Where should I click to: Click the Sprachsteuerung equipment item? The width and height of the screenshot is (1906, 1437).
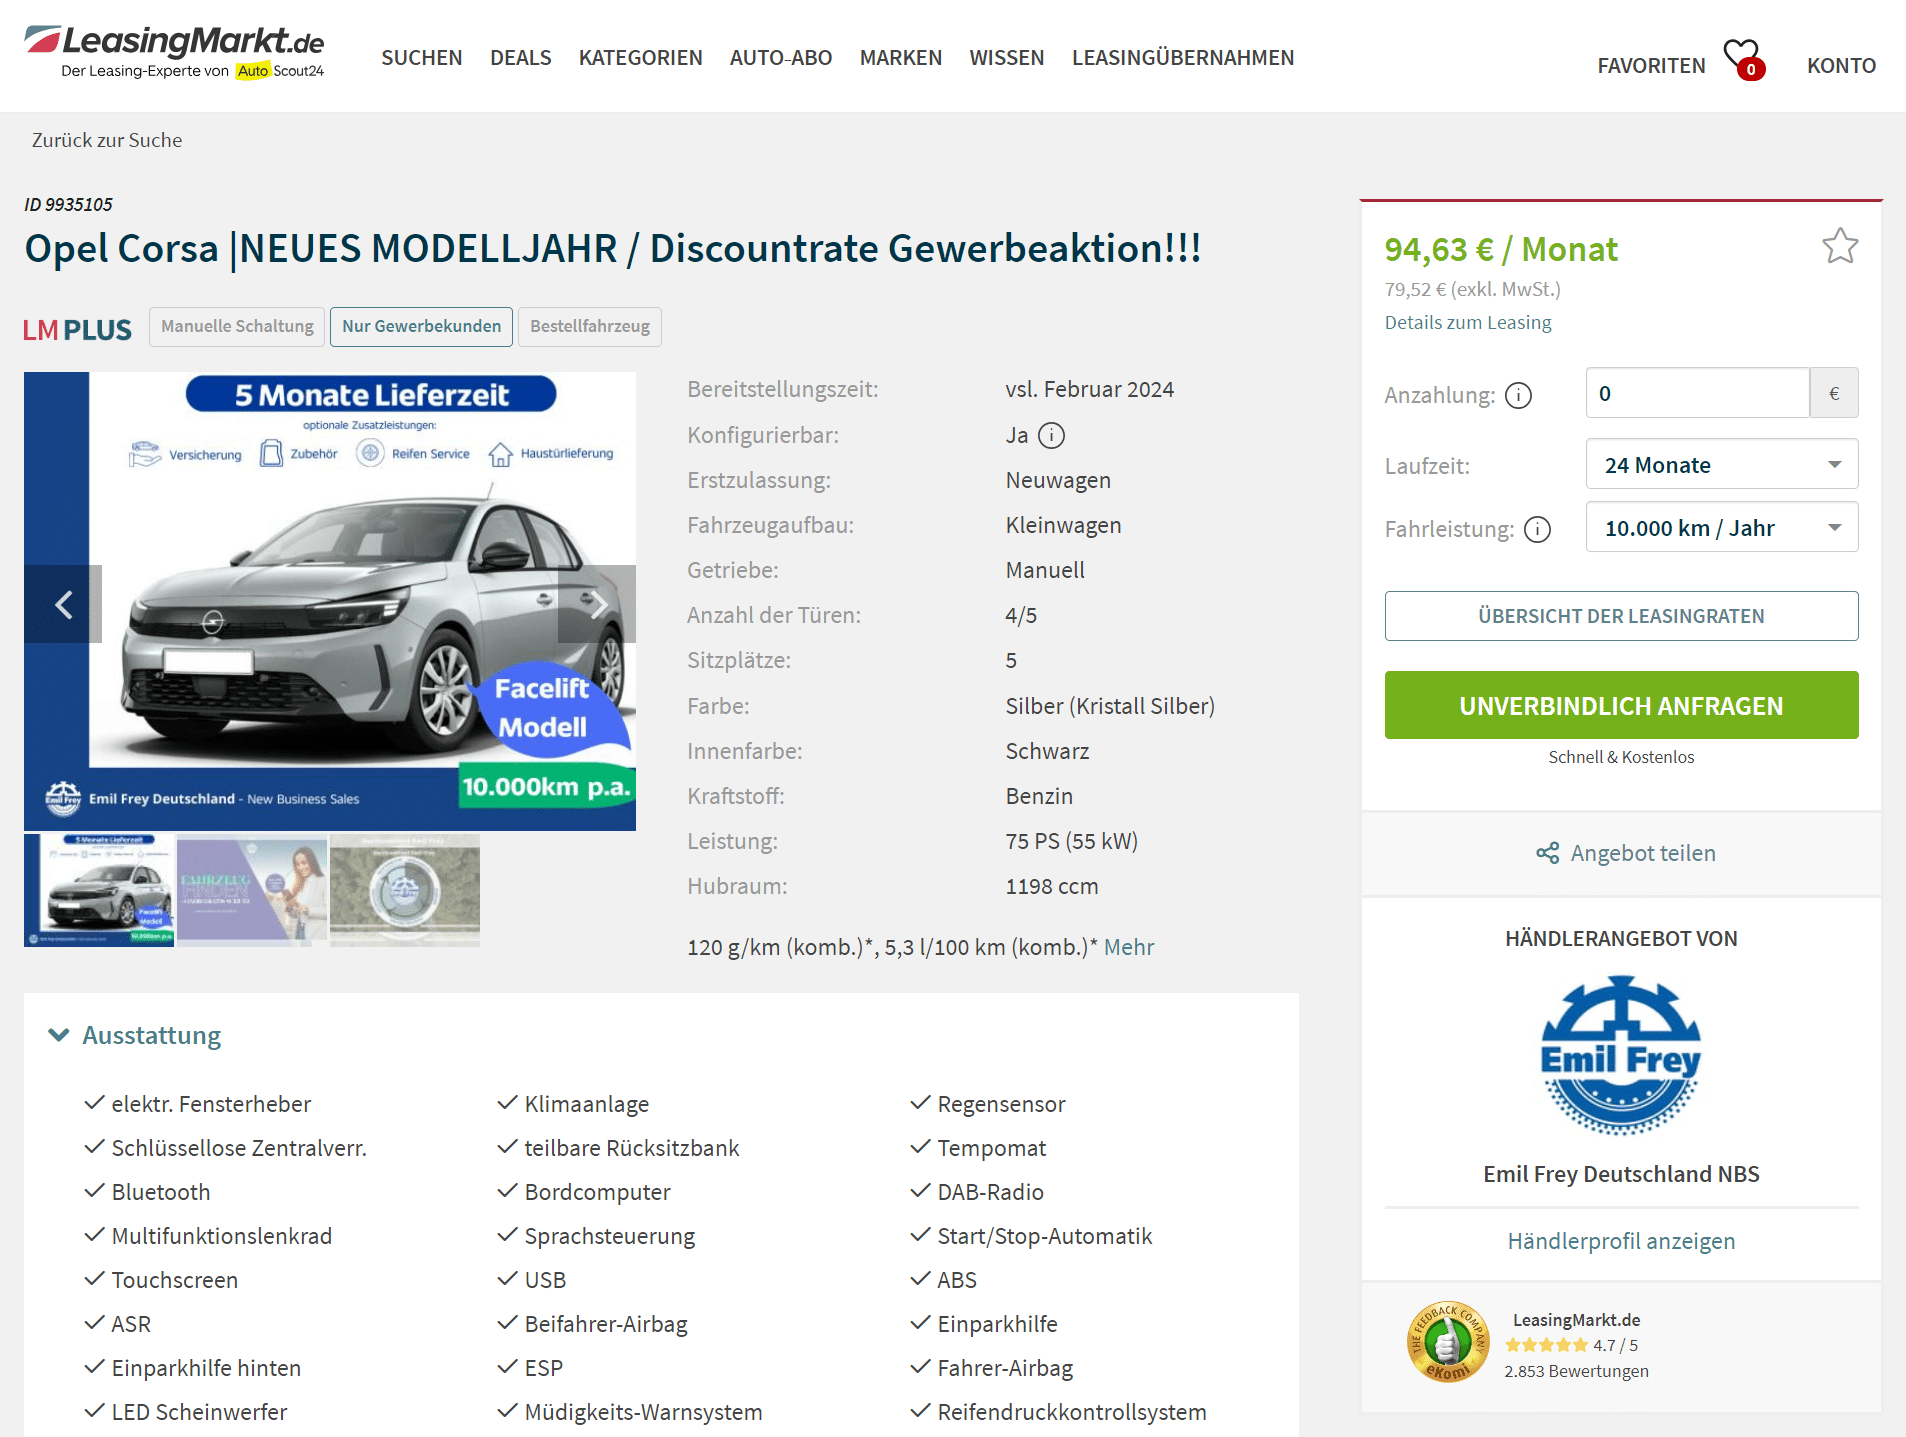(609, 1236)
